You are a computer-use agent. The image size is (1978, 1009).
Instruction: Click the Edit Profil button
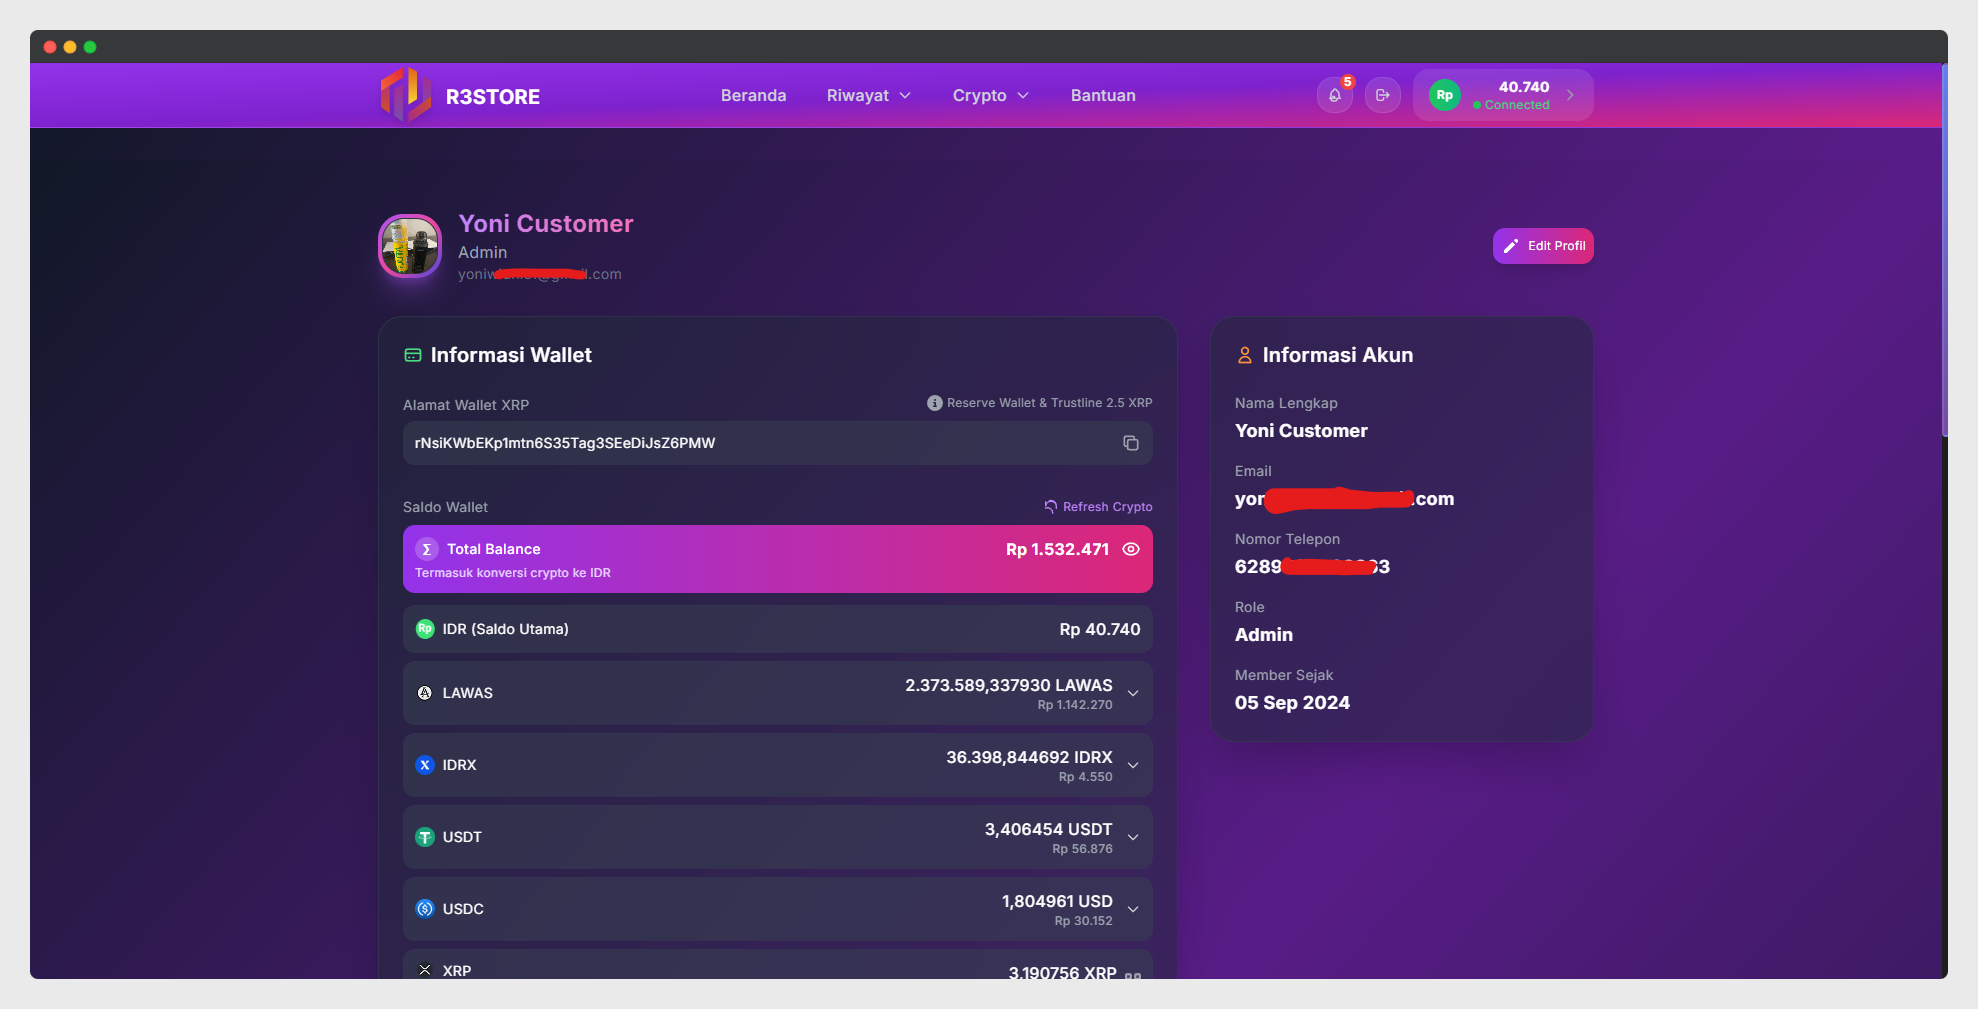point(1543,245)
